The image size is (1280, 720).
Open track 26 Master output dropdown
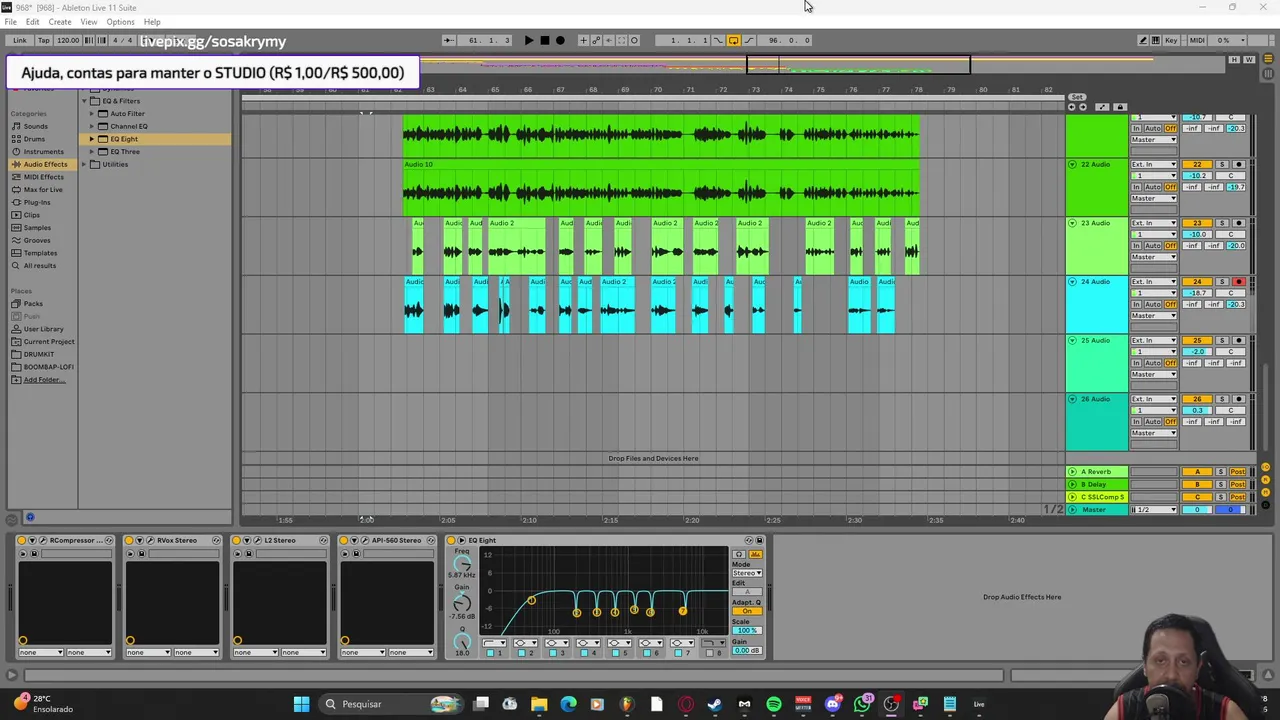[x=1154, y=433]
